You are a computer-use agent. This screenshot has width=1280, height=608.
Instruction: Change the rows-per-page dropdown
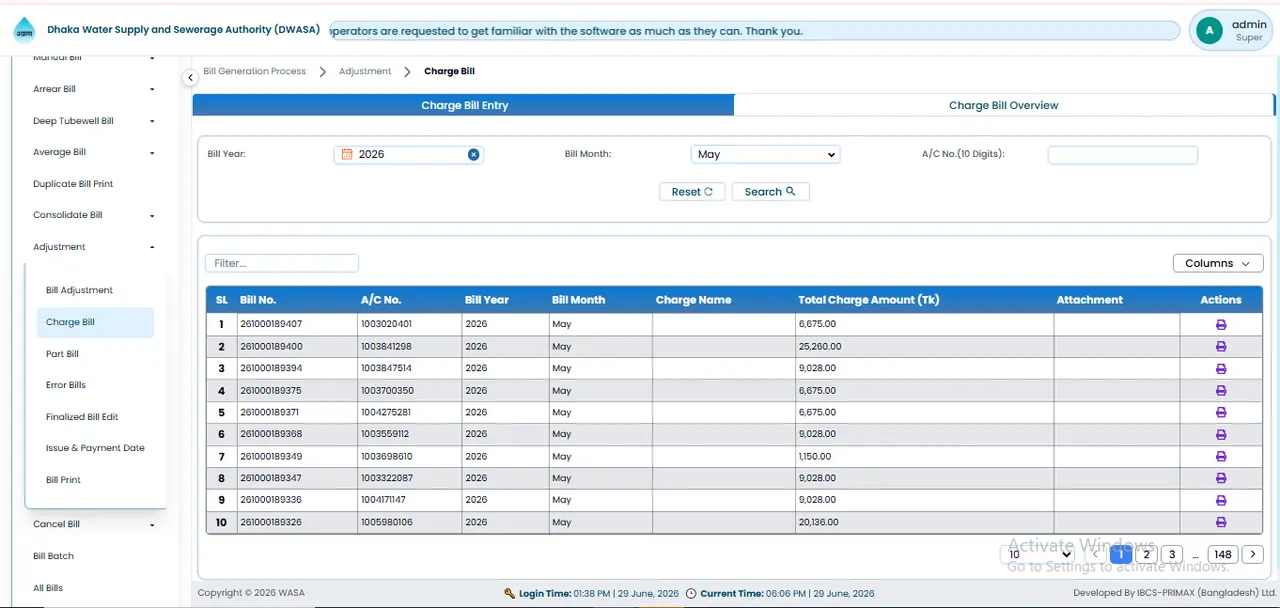[1039, 554]
